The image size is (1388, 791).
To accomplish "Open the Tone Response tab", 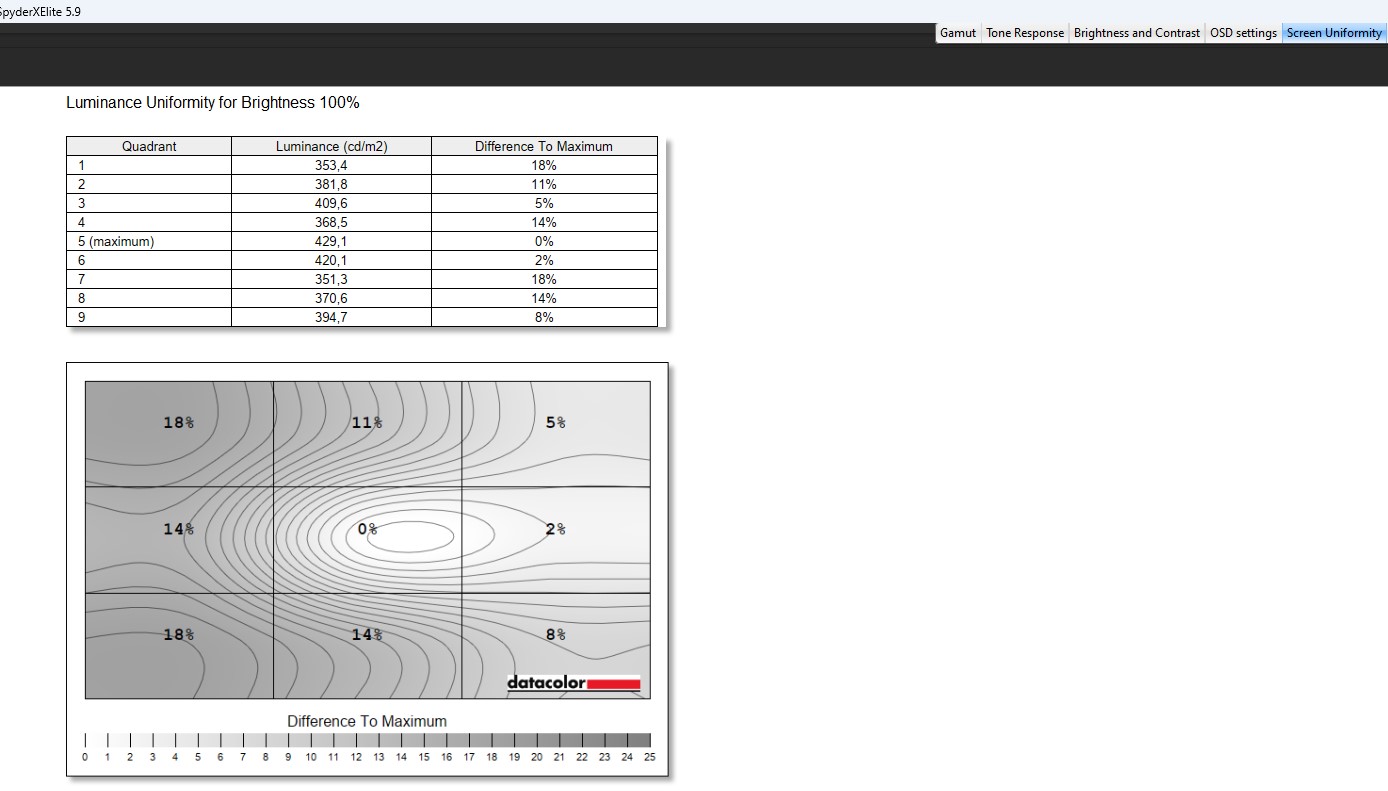I will pyautogui.click(x=1025, y=33).
